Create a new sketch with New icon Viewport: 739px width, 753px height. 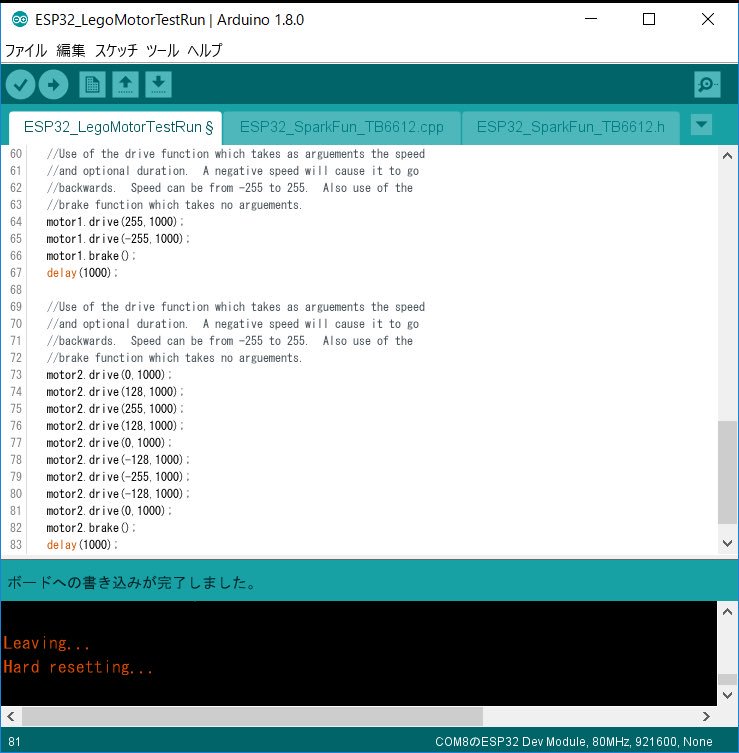(92, 85)
